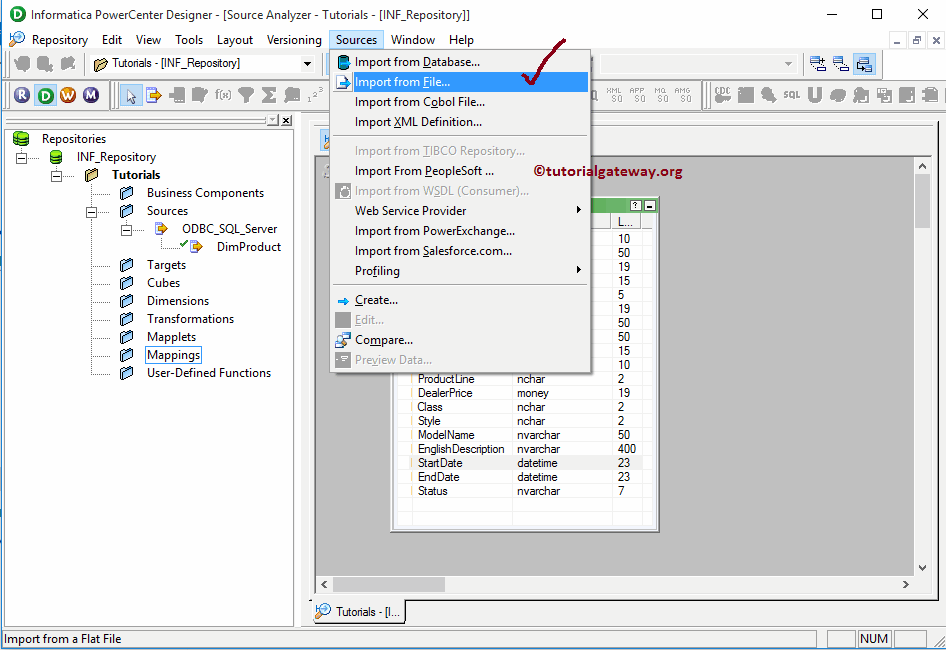Launch Workflow Manager (W) icon
This screenshot has height=650, width=946.
(68, 95)
